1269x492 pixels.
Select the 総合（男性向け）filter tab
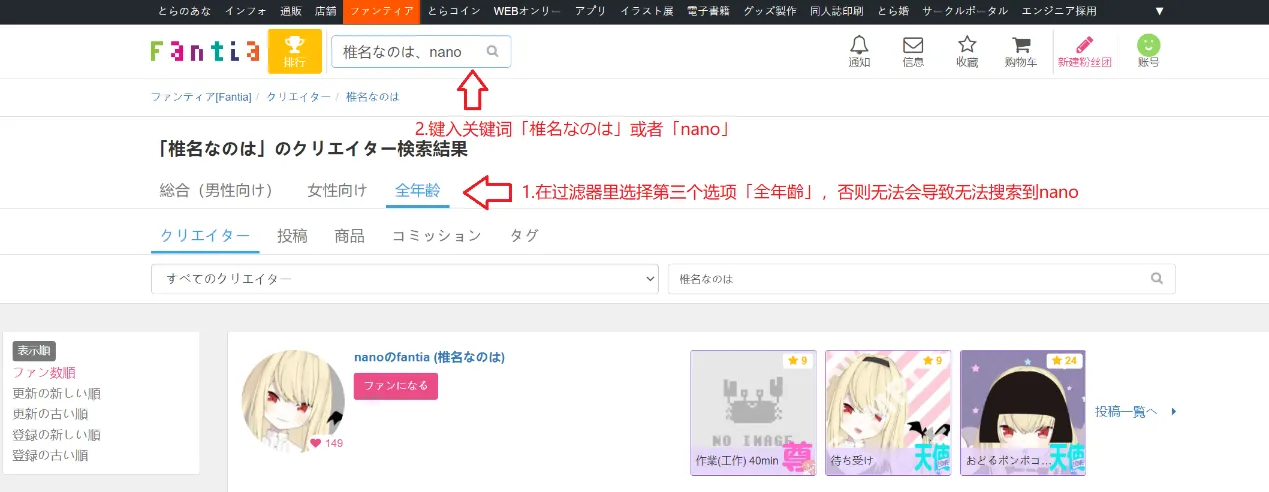216,190
